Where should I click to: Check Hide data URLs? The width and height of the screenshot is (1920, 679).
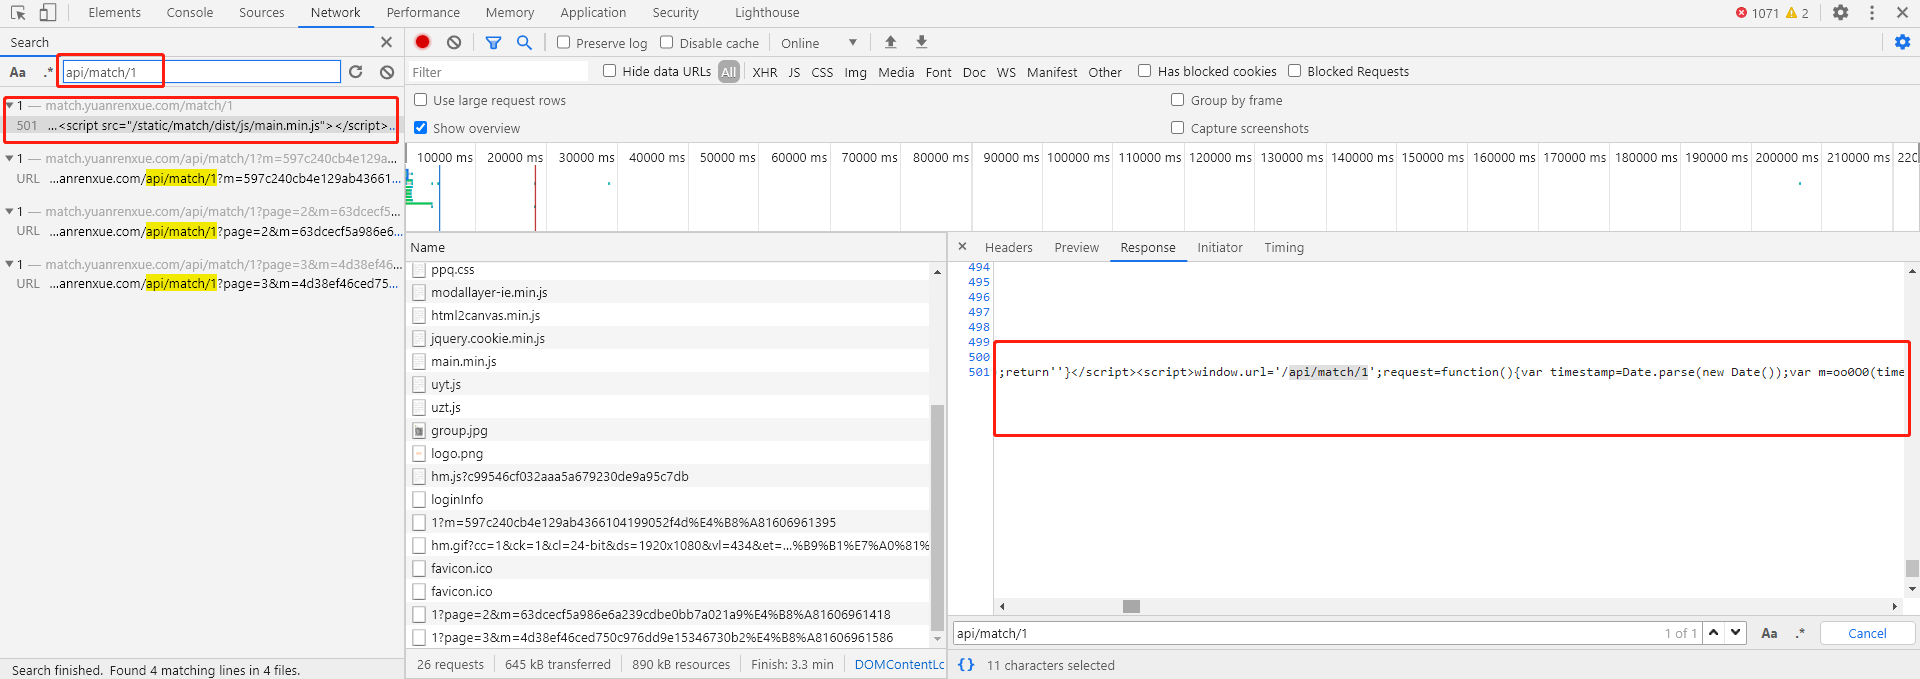[x=610, y=71]
